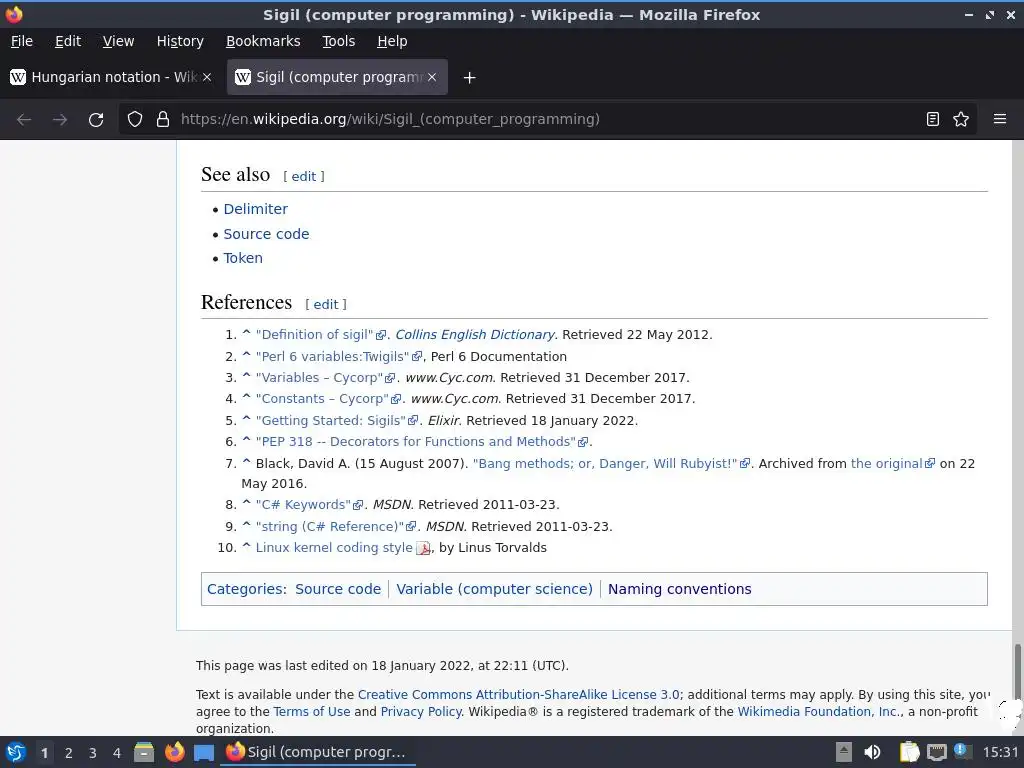The image size is (1024, 768).
Task: Bookmark this page with the star
Action: (x=961, y=119)
